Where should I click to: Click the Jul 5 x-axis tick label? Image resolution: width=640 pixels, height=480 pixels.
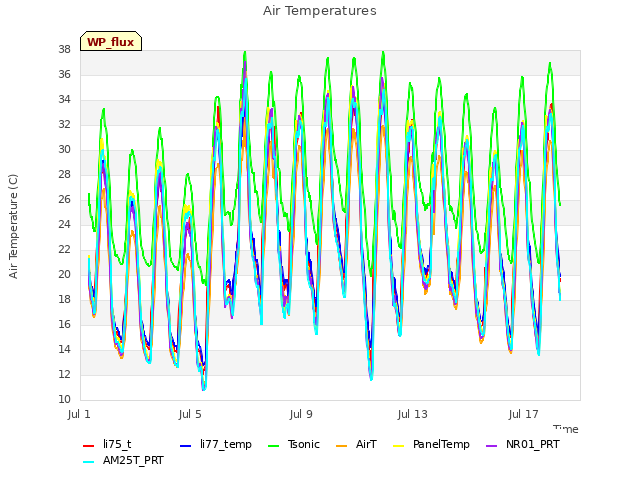(190, 414)
